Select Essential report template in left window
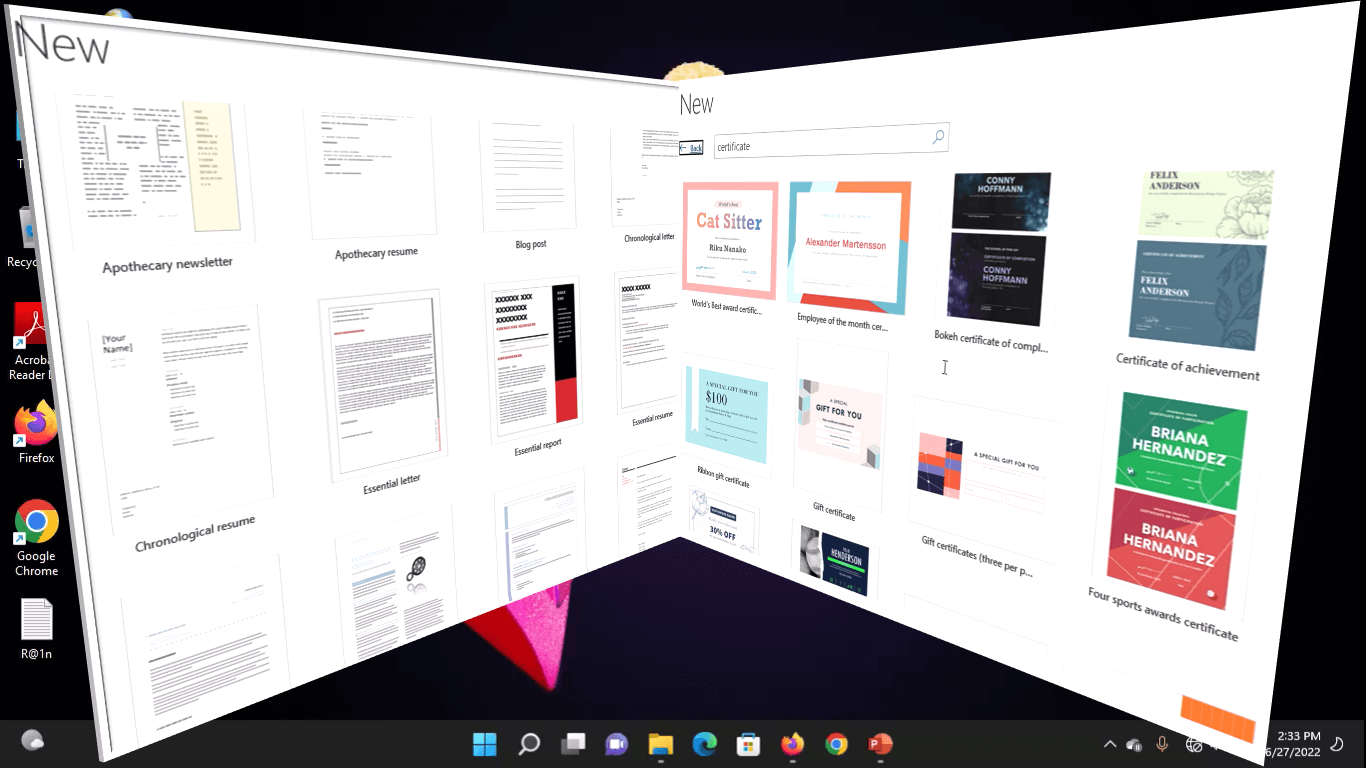 (535, 367)
